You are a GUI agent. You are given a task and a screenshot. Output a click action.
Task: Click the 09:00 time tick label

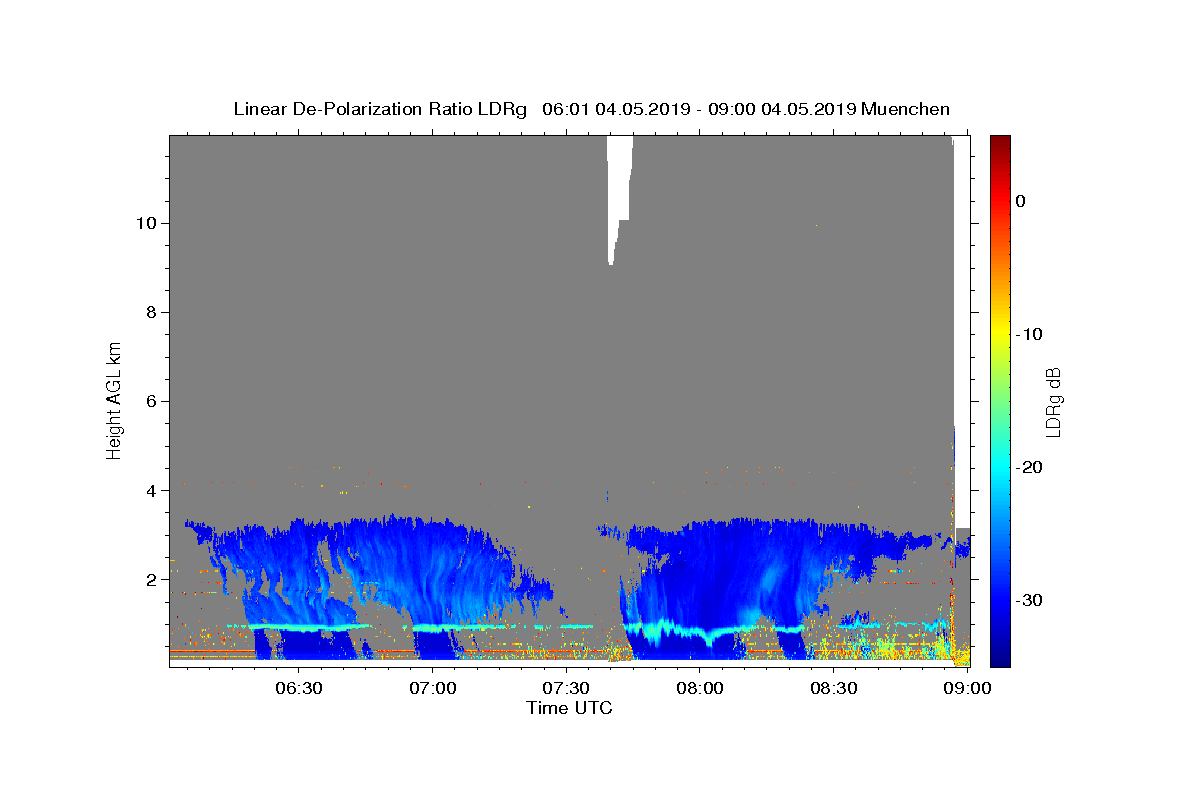point(966,688)
